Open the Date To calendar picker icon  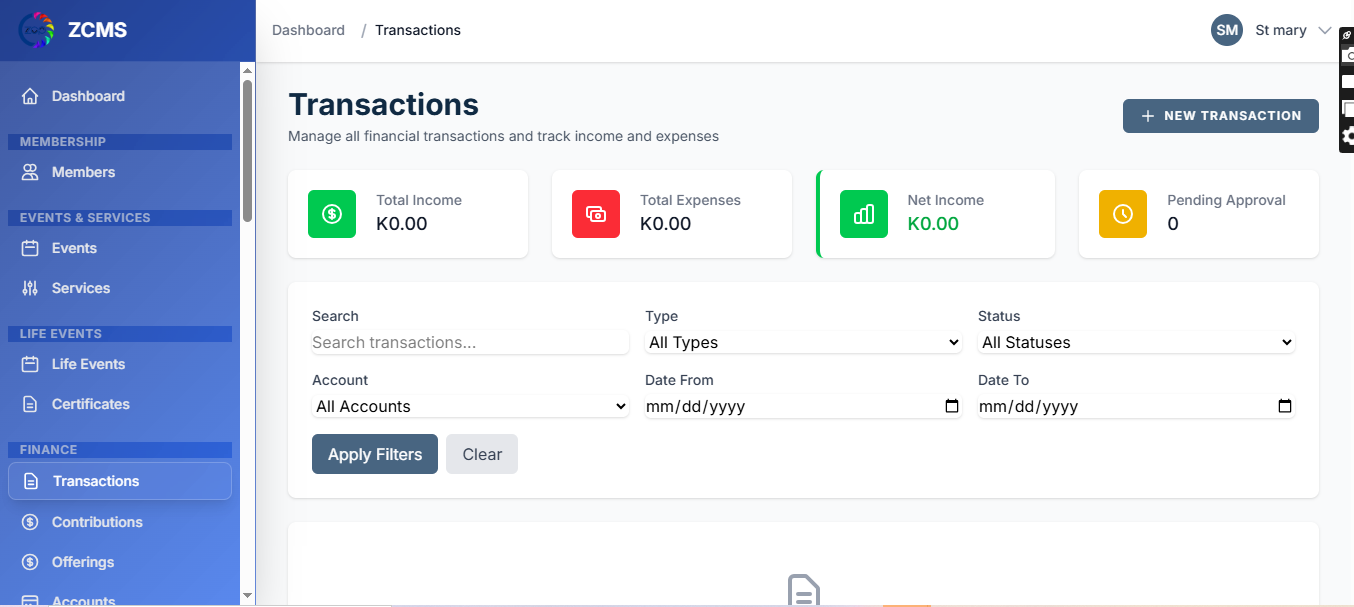[x=1285, y=406]
